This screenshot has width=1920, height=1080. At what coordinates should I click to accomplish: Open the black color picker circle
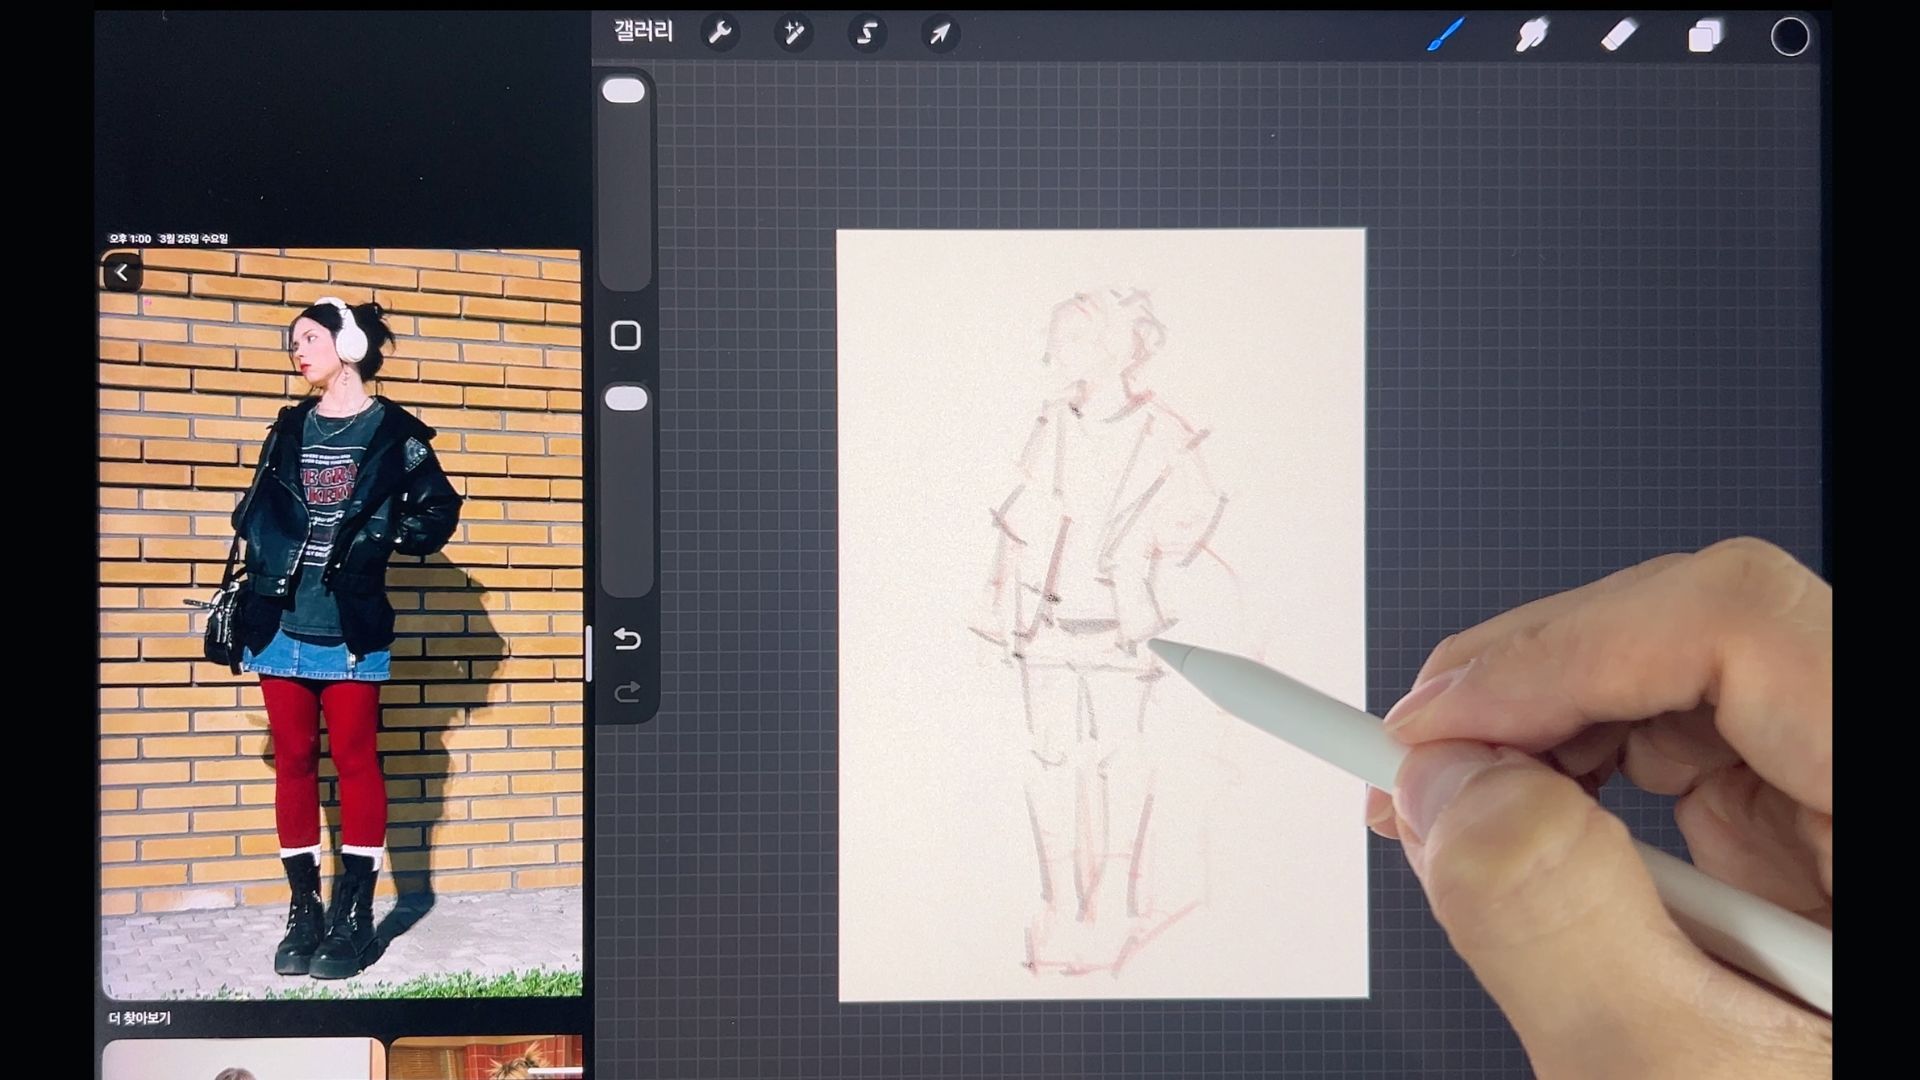[x=1789, y=37]
